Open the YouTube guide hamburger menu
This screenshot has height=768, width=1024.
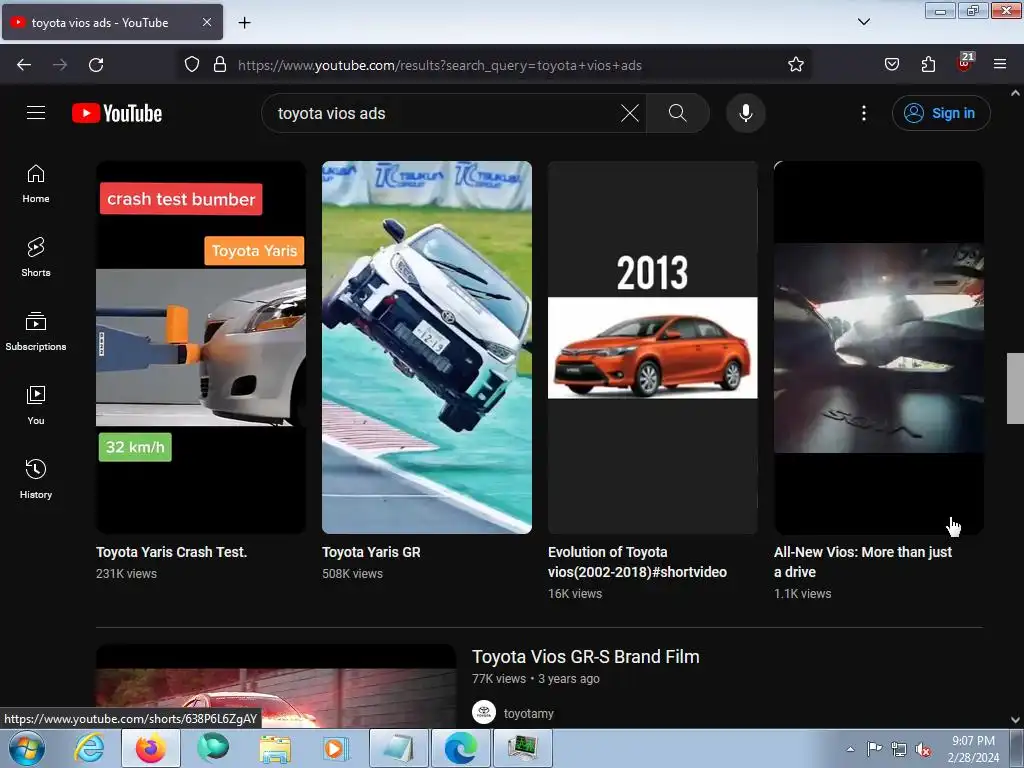[36, 113]
